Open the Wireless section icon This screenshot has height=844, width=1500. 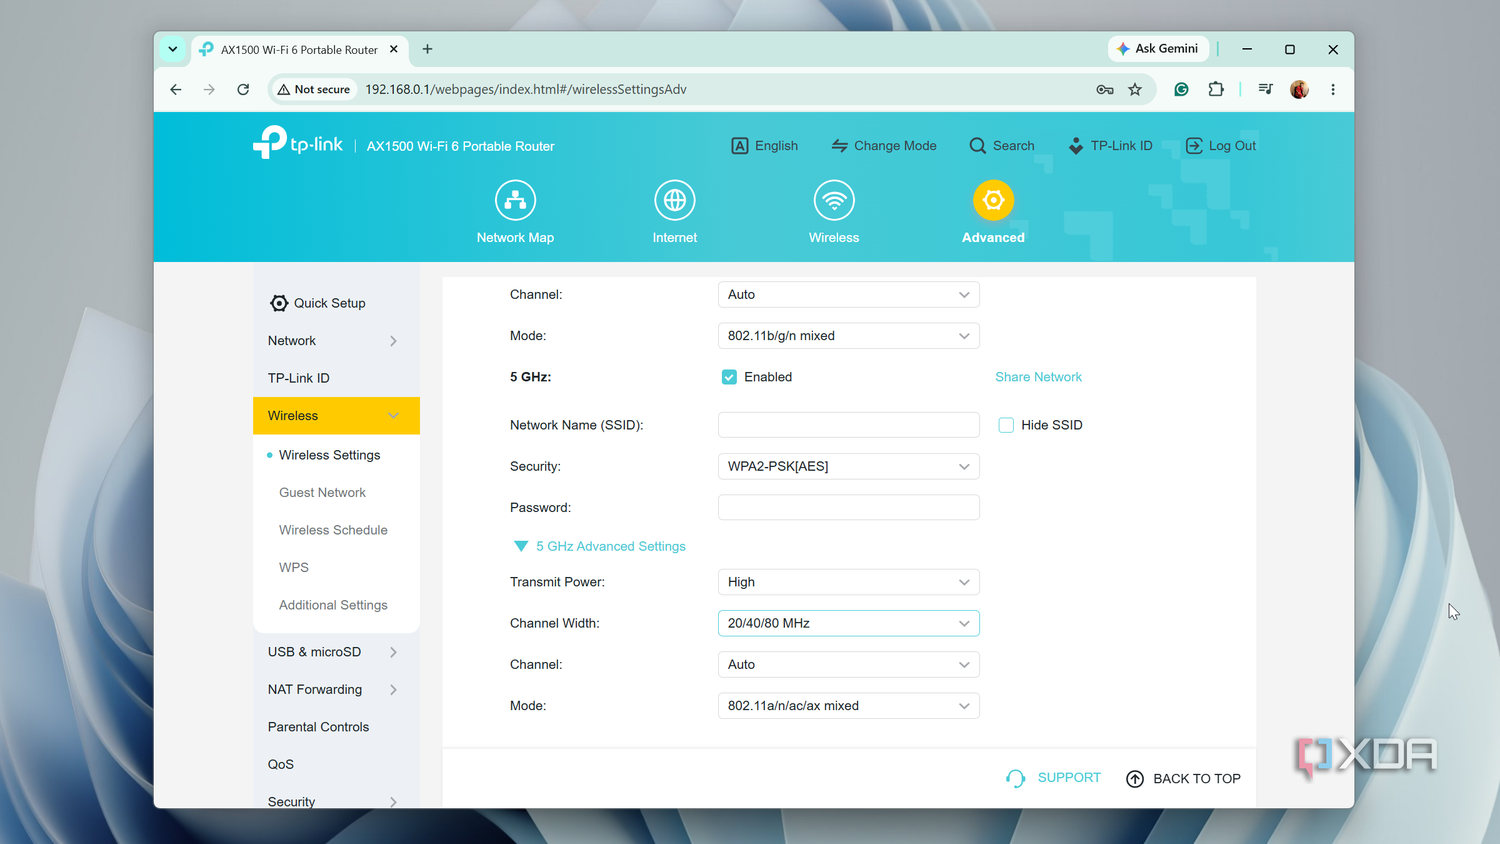(x=834, y=200)
